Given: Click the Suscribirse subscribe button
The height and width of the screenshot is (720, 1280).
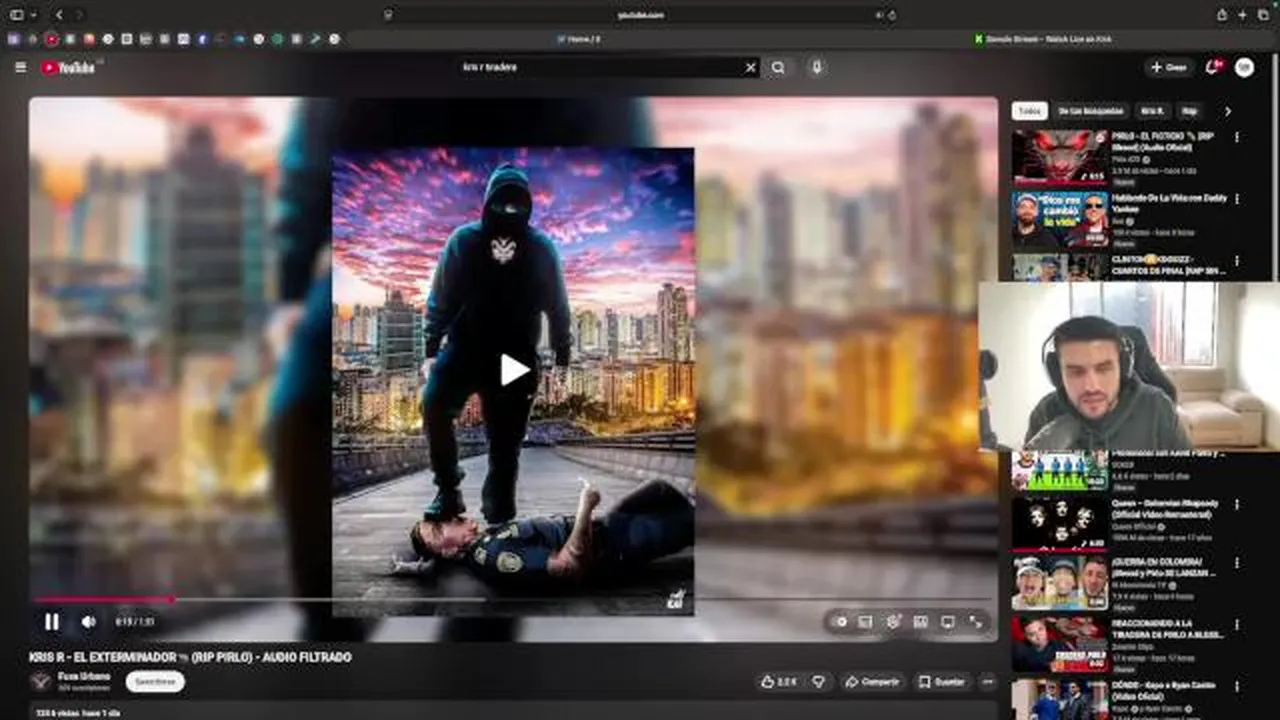Looking at the screenshot, I should 155,681.
